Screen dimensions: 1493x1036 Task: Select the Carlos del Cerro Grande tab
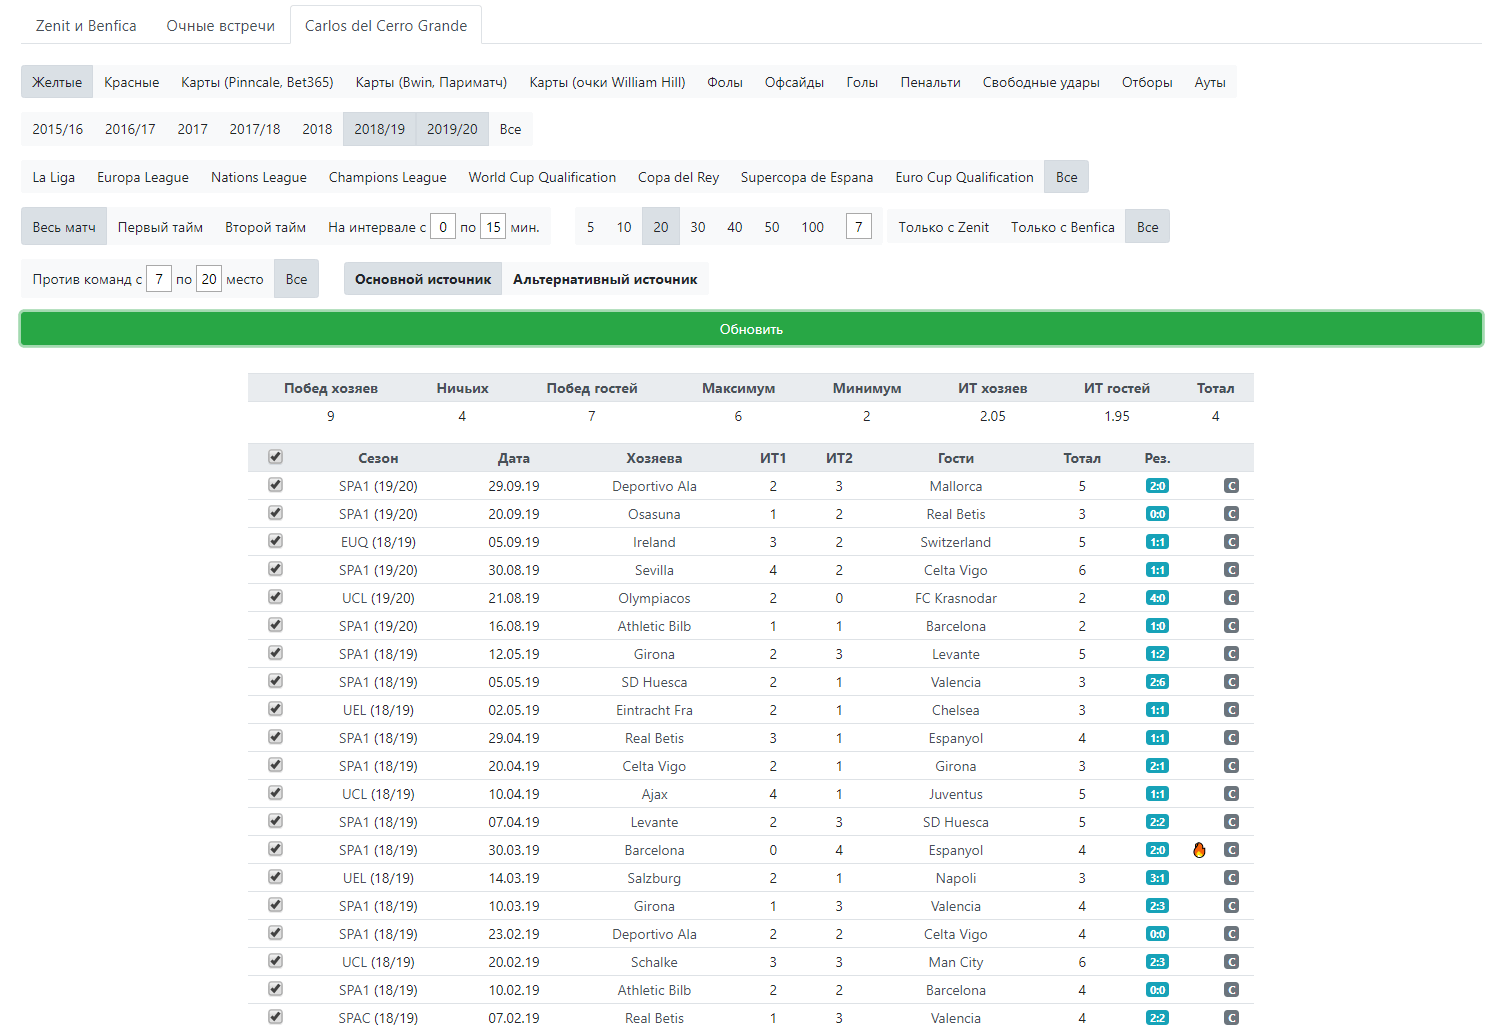pos(386,25)
